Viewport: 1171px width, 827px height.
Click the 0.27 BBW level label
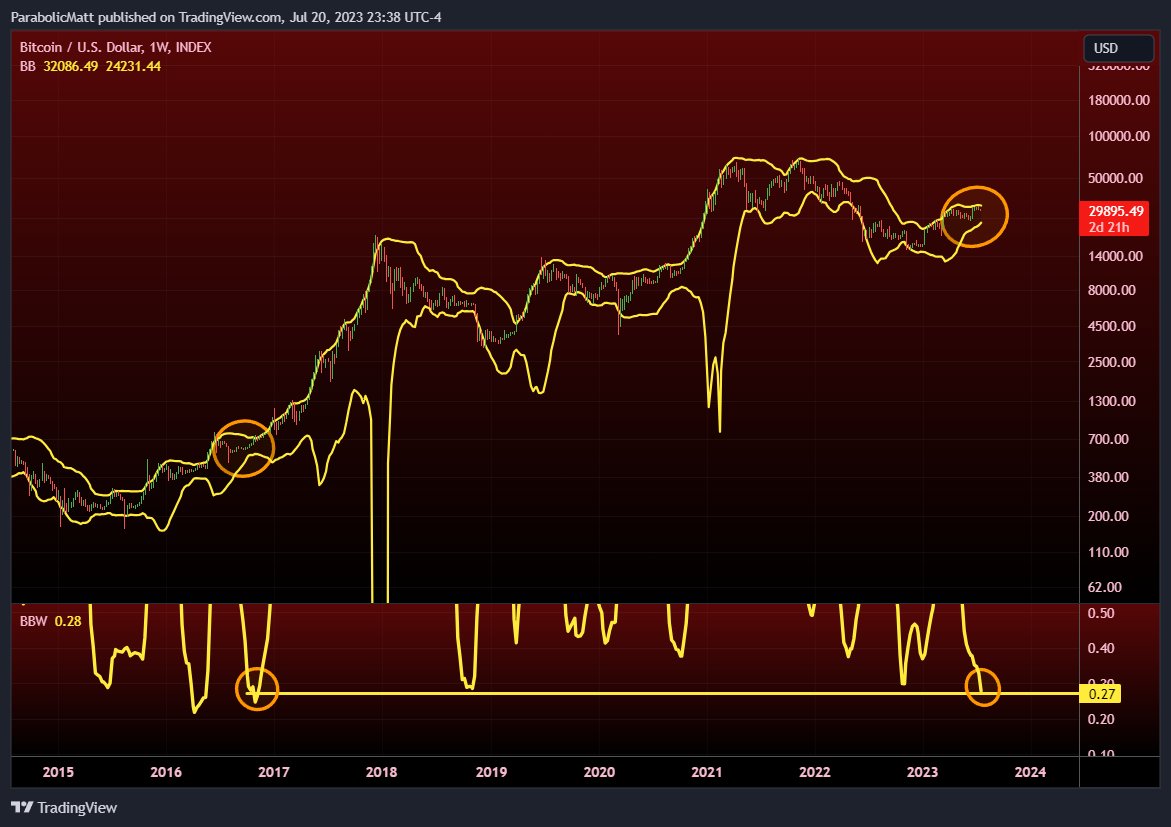[x=1101, y=694]
